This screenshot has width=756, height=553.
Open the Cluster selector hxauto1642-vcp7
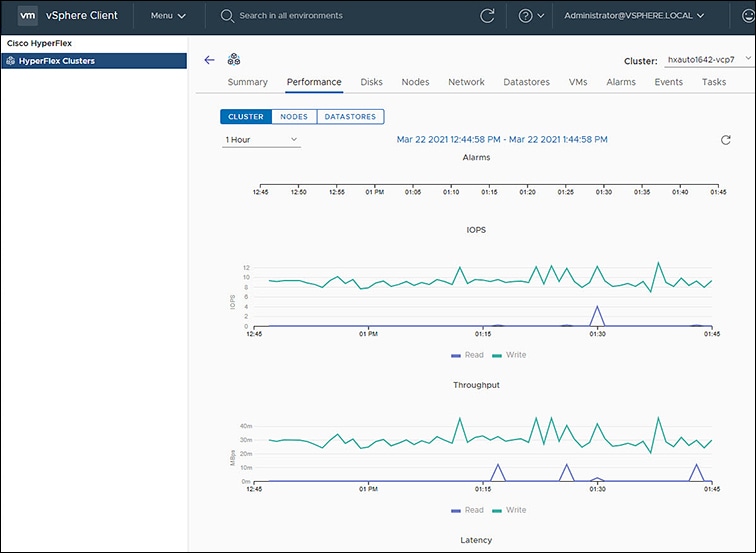[708, 60]
